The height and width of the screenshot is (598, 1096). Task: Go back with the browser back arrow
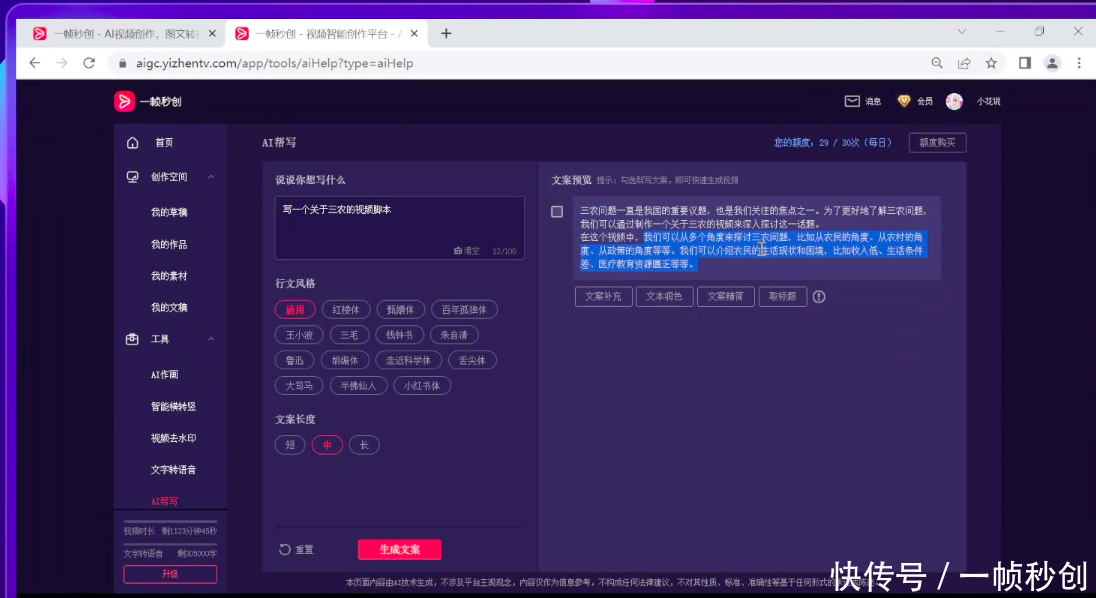(x=34, y=63)
